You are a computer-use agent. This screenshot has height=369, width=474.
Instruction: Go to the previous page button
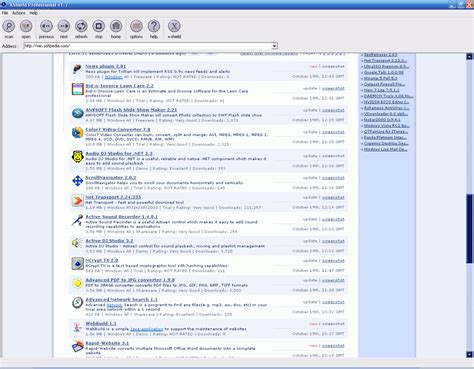coord(46,26)
